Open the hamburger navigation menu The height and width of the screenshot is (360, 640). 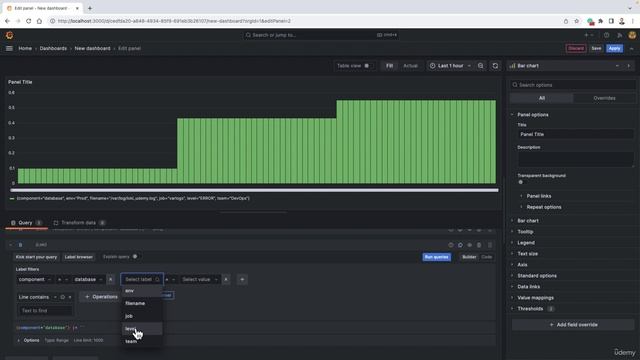pos(9,48)
